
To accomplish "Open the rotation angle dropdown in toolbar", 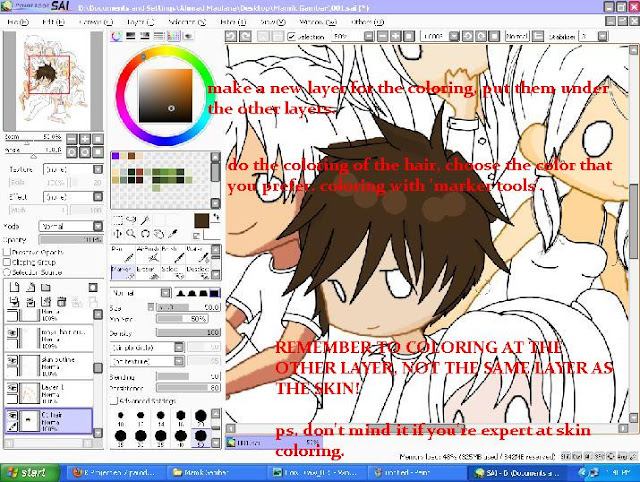I will 454,36.
